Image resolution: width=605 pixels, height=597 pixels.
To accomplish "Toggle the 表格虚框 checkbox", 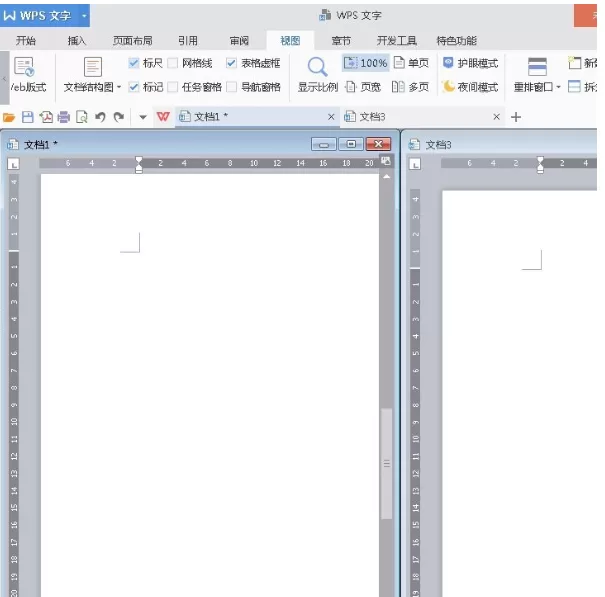I will click(232, 63).
